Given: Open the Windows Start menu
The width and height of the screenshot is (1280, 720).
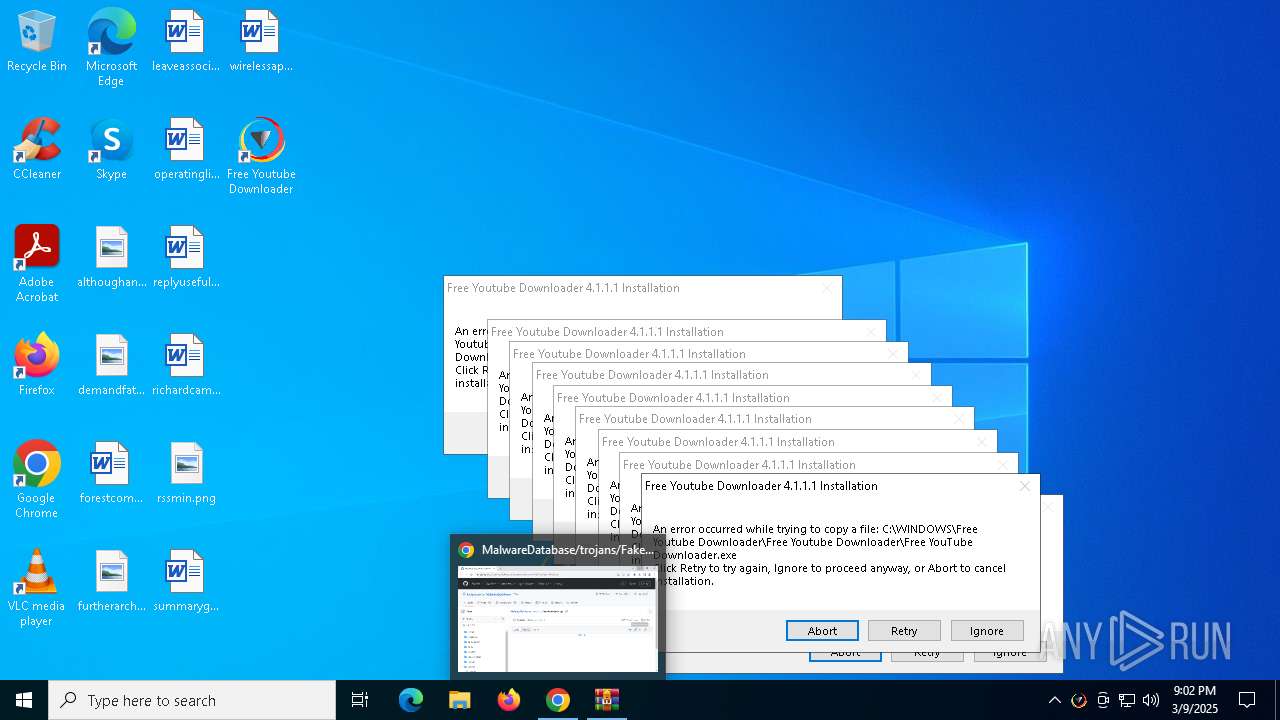Looking at the screenshot, I should [24, 700].
